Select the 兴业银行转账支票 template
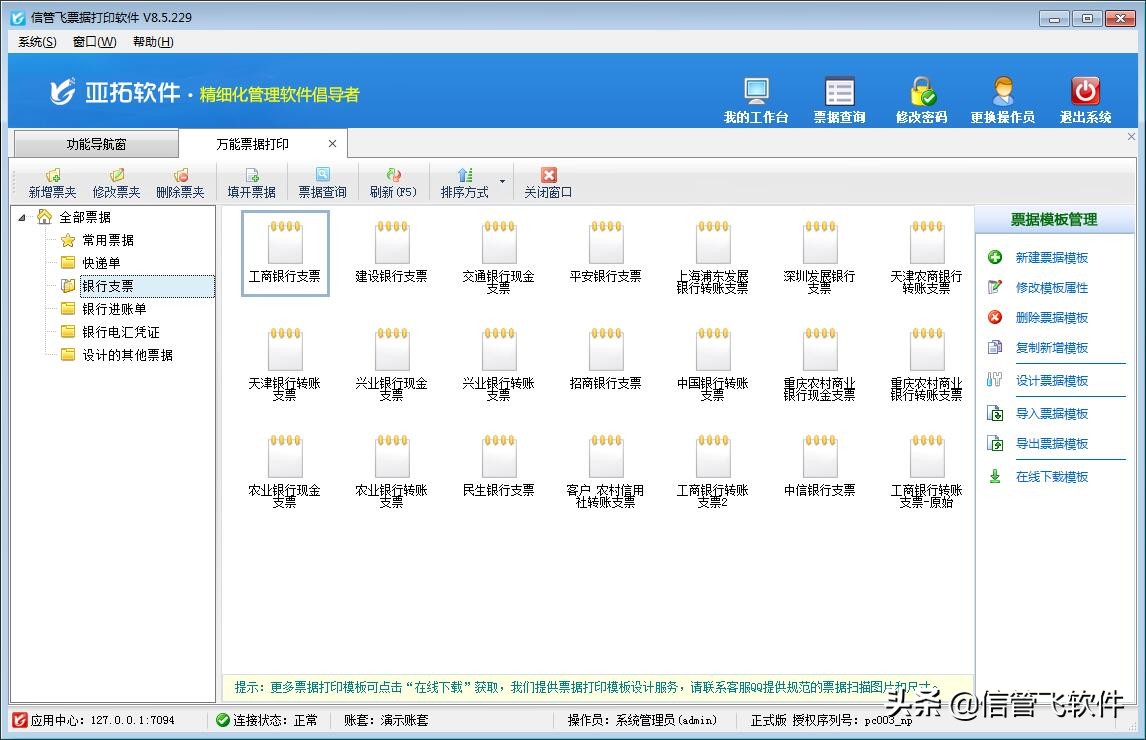The height and width of the screenshot is (740, 1146). pos(498,363)
